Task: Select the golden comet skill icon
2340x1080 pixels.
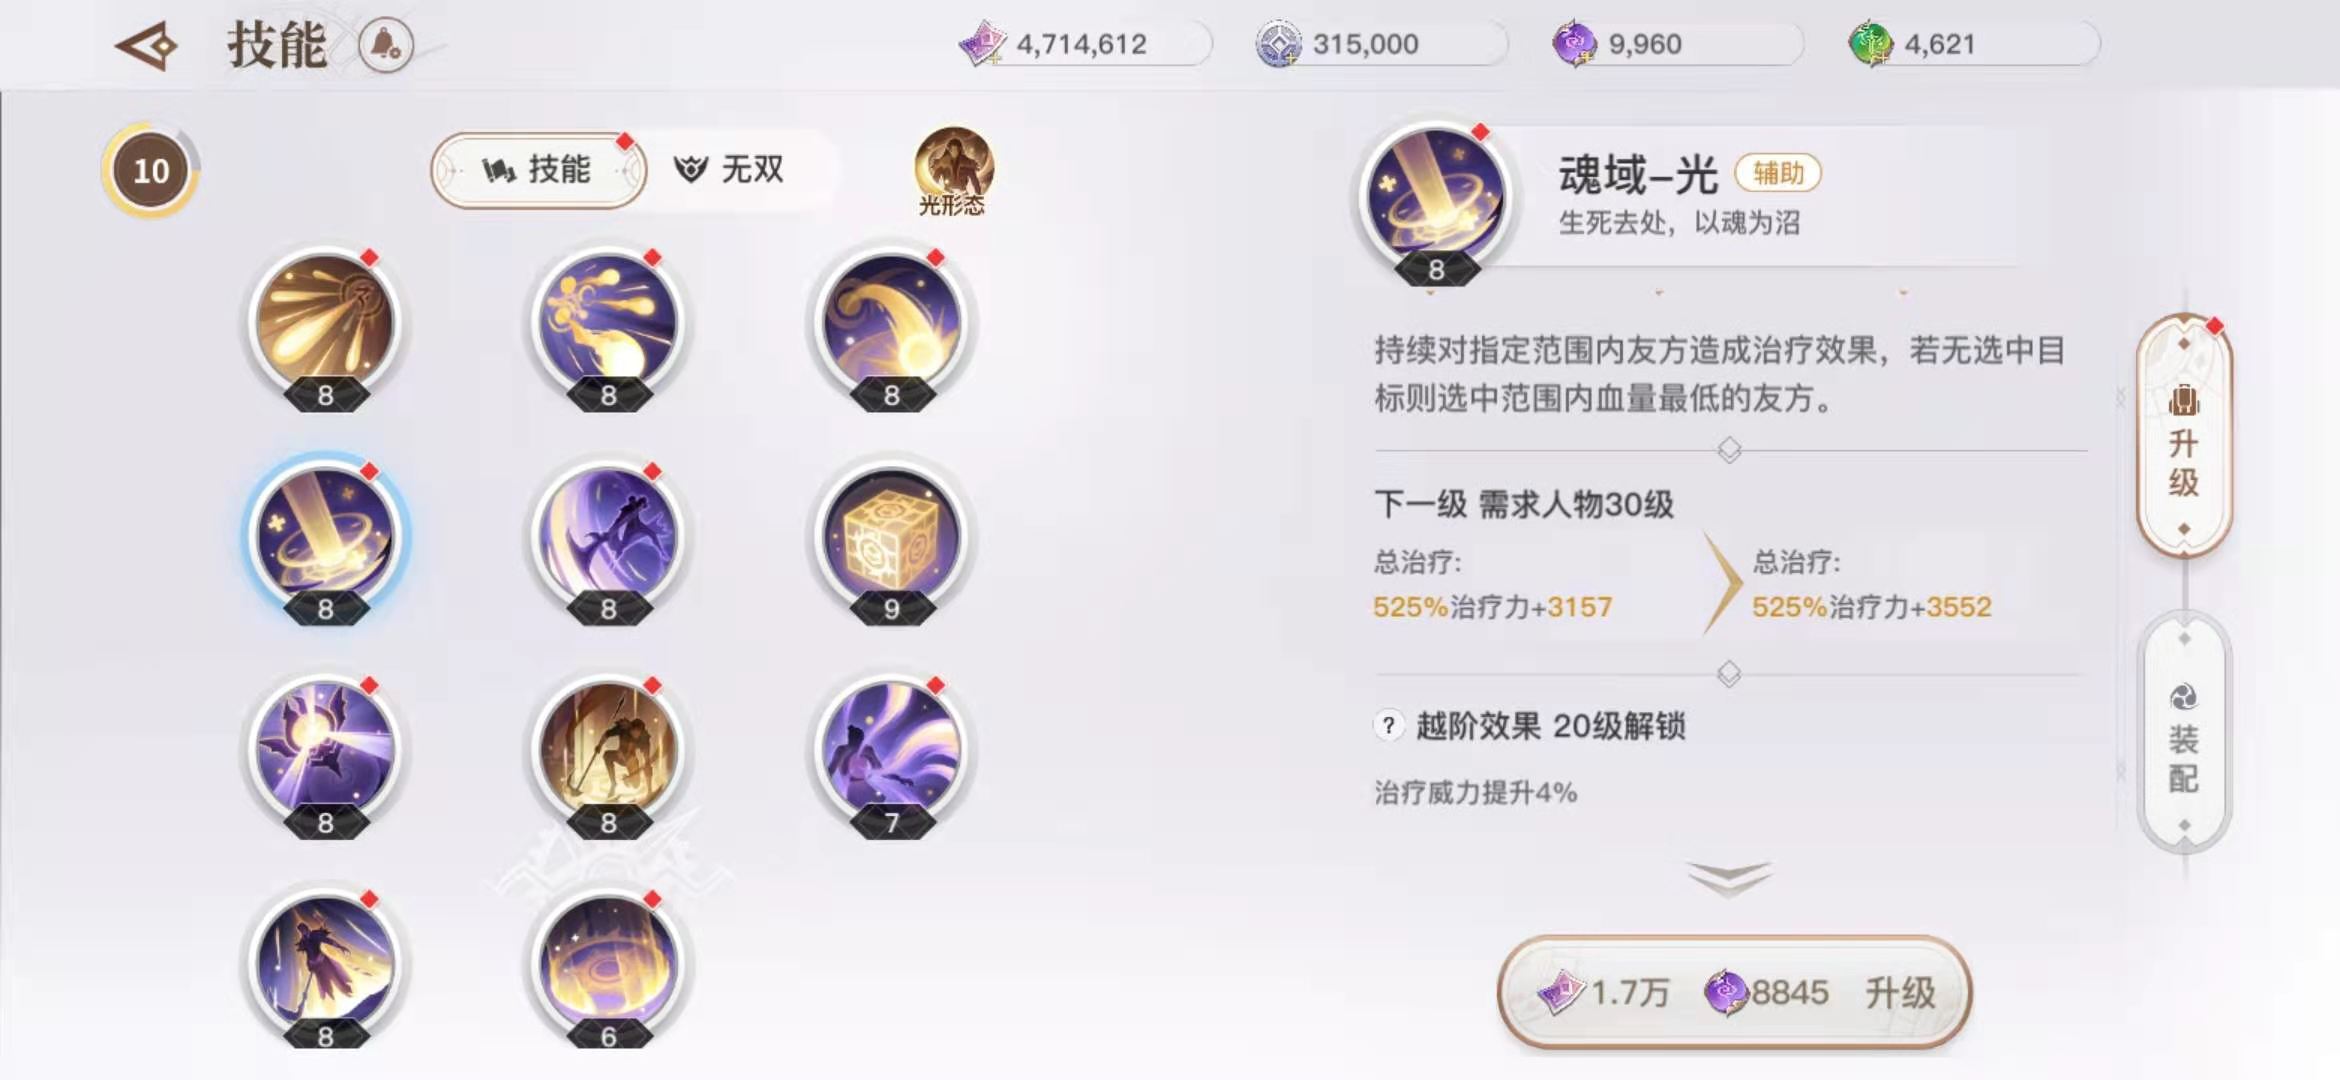Action: [891, 324]
